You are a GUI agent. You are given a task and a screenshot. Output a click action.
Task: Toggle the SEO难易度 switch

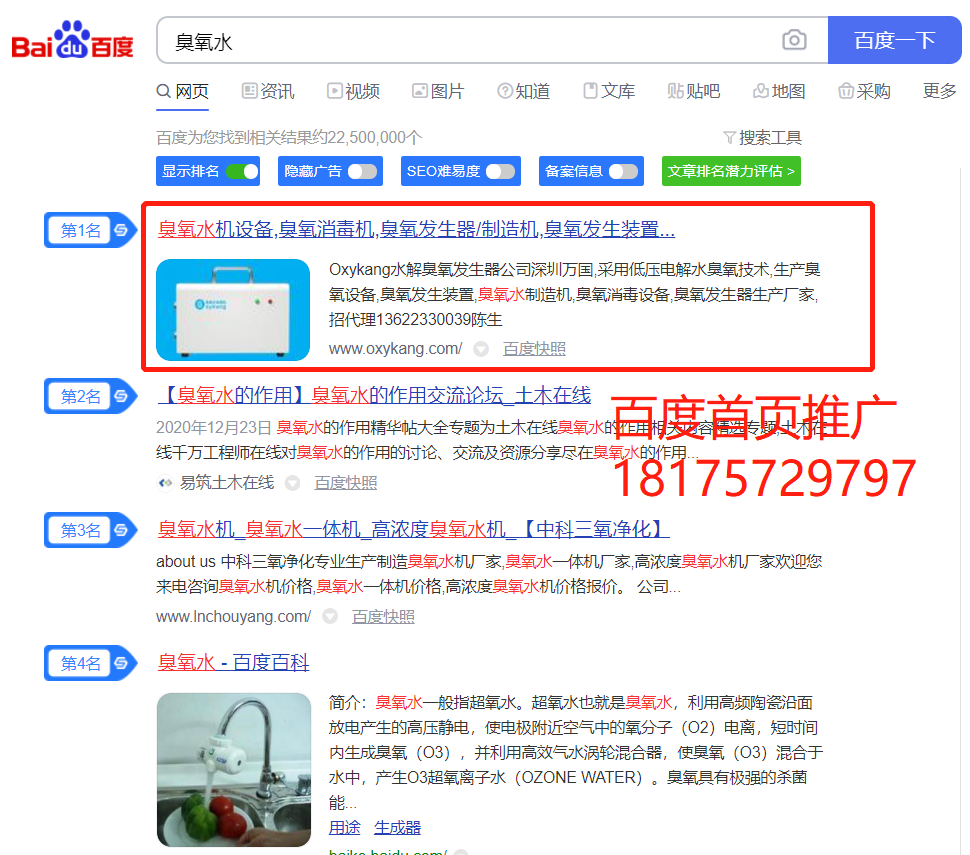pyautogui.click(x=500, y=171)
